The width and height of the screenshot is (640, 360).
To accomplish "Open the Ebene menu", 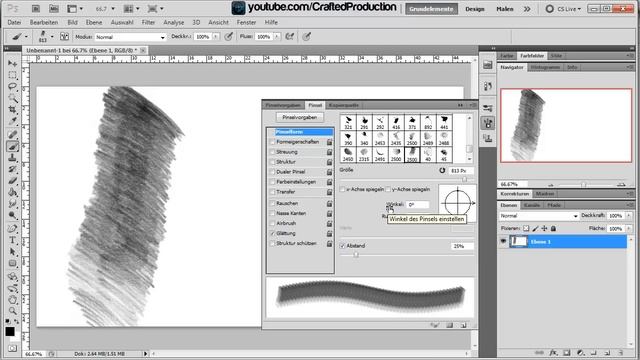I will pyautogui.click(x=94, y=22).
